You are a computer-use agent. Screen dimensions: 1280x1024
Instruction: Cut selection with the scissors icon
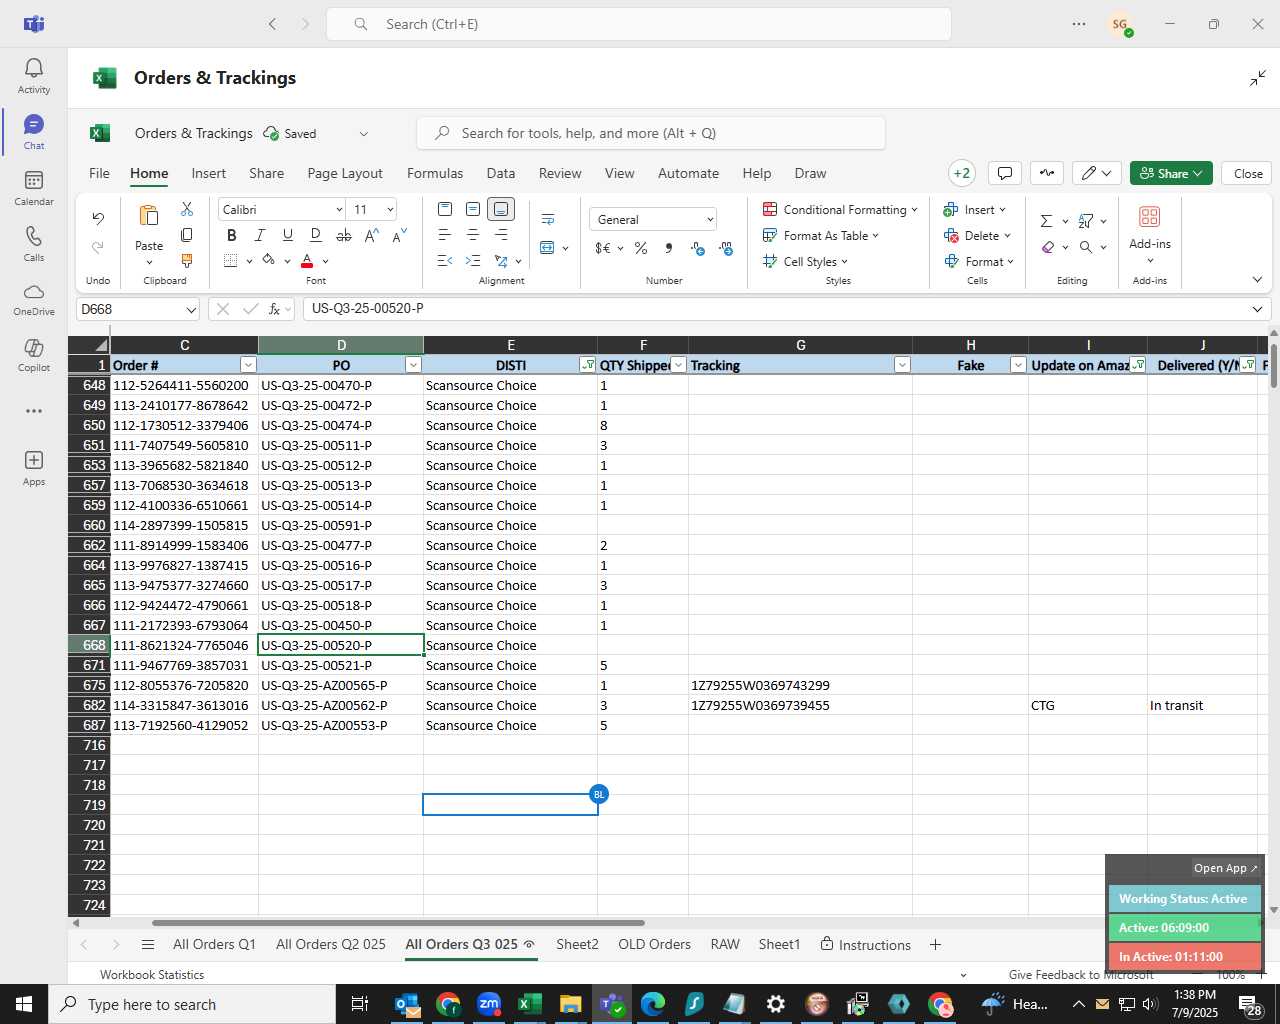coord(187,209)
